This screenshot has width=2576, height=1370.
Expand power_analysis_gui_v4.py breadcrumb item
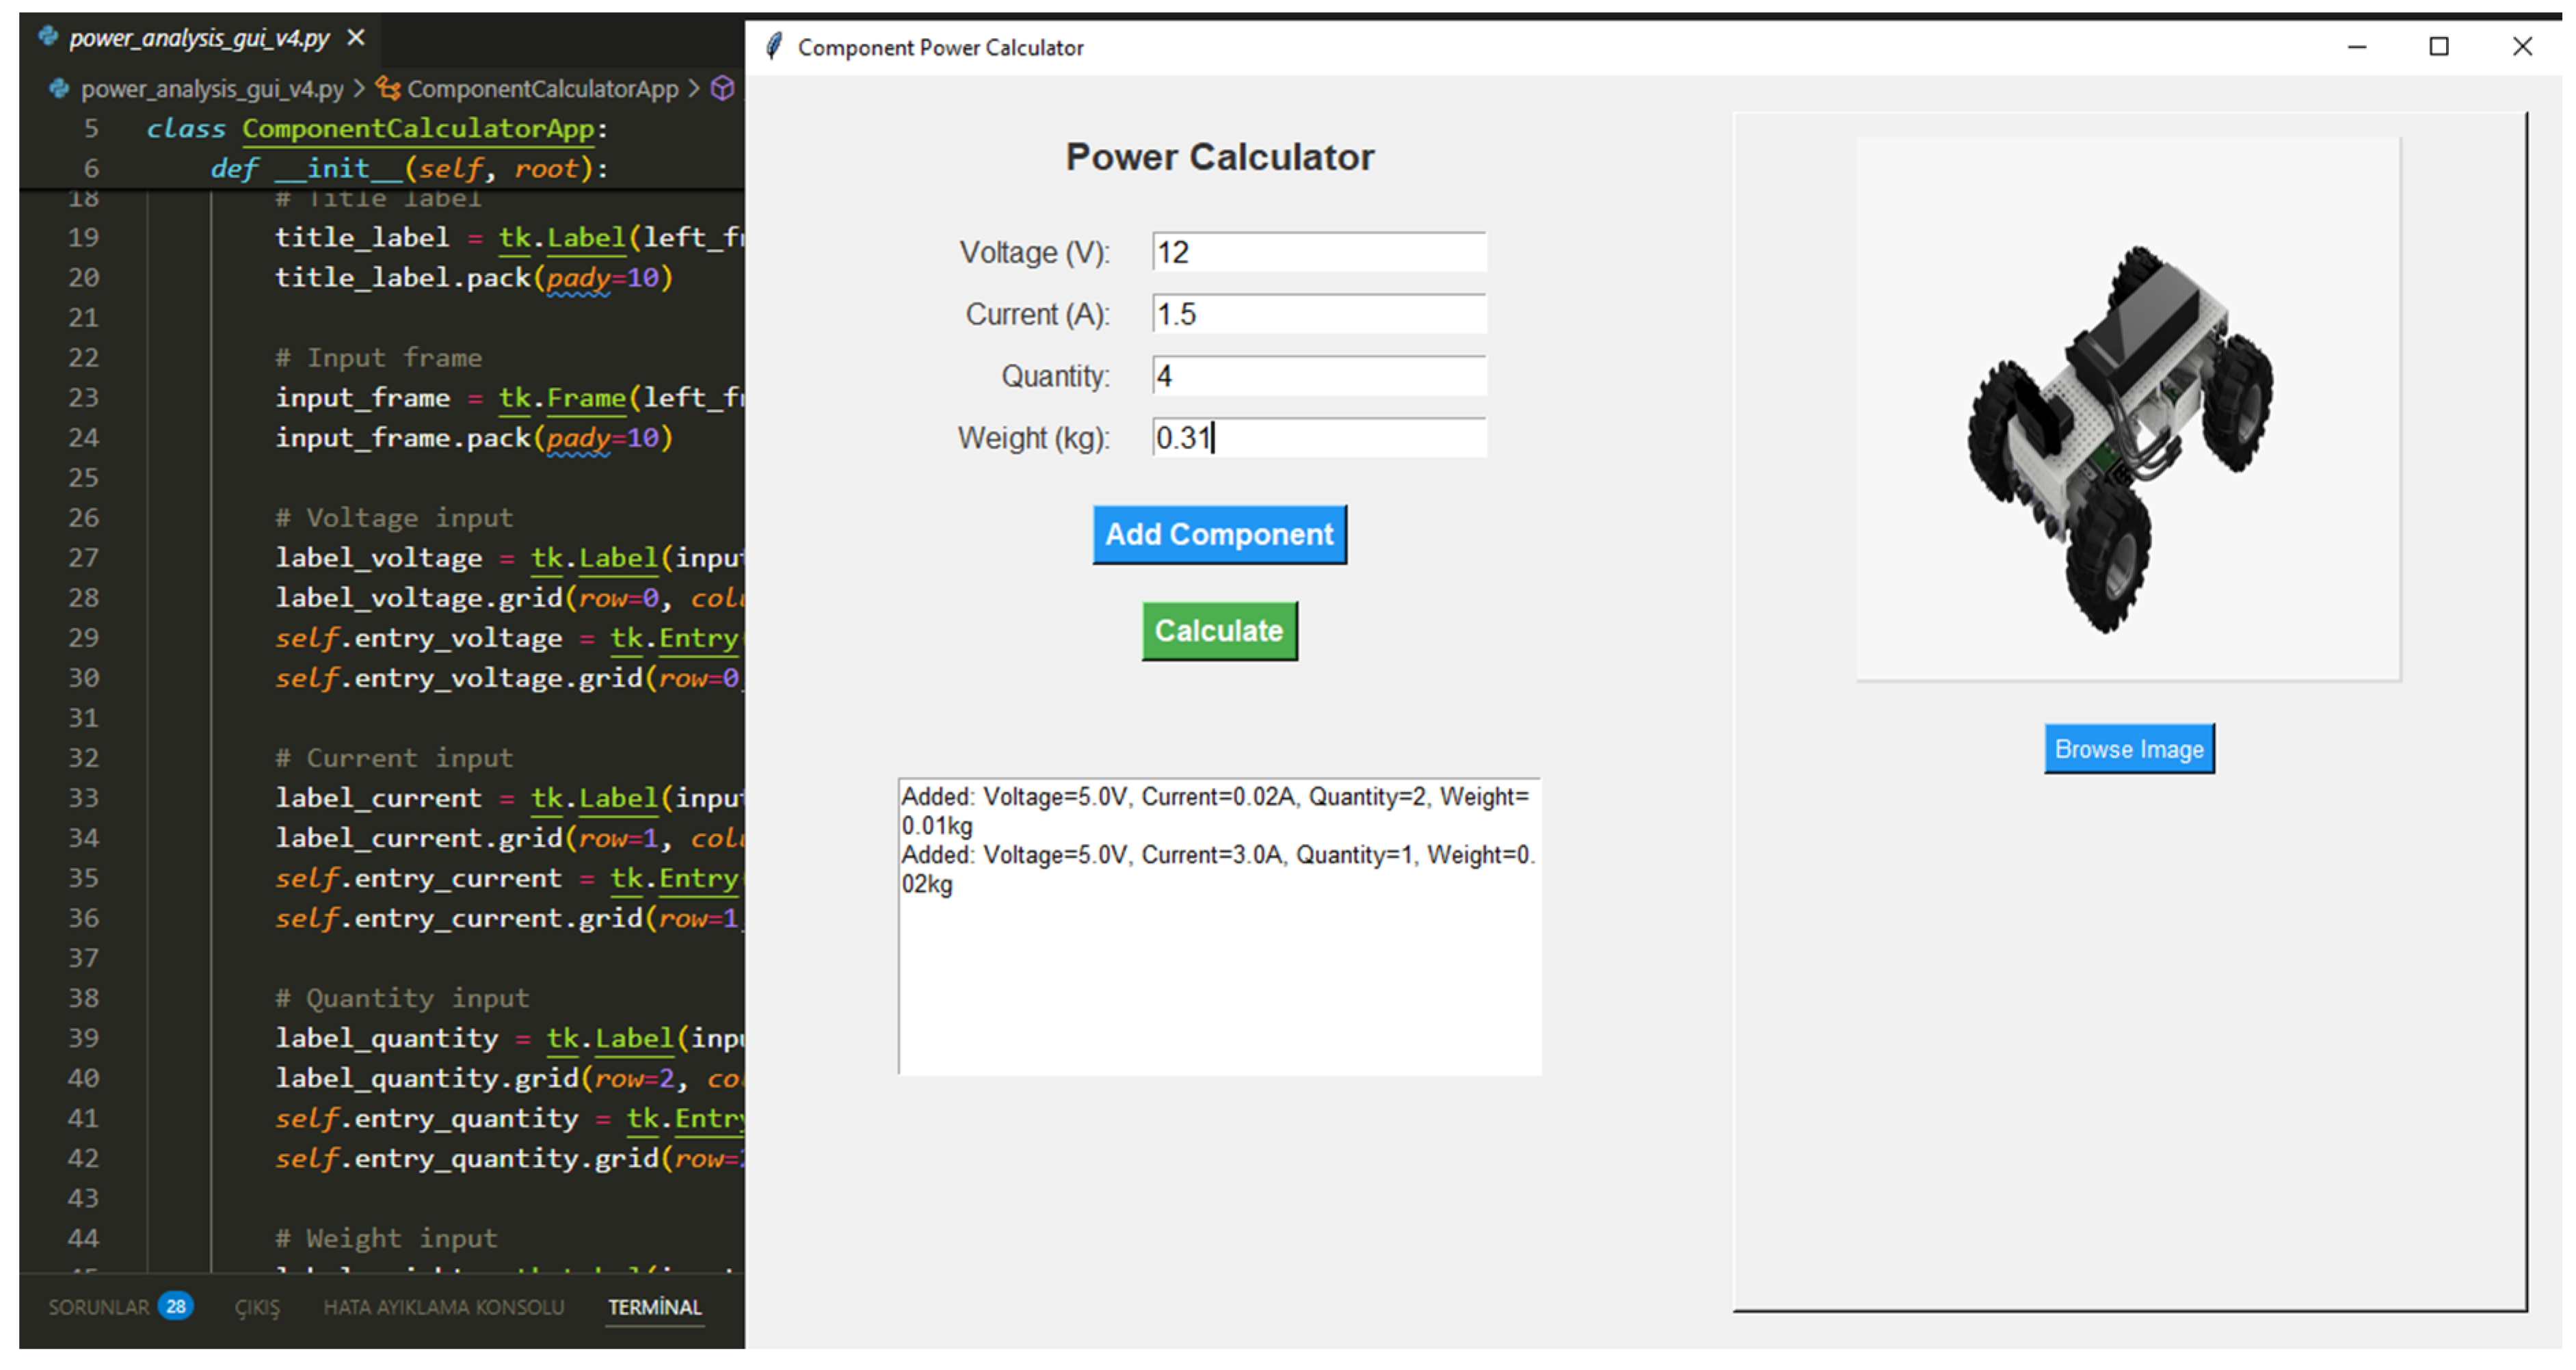click(x=212, y=89)
